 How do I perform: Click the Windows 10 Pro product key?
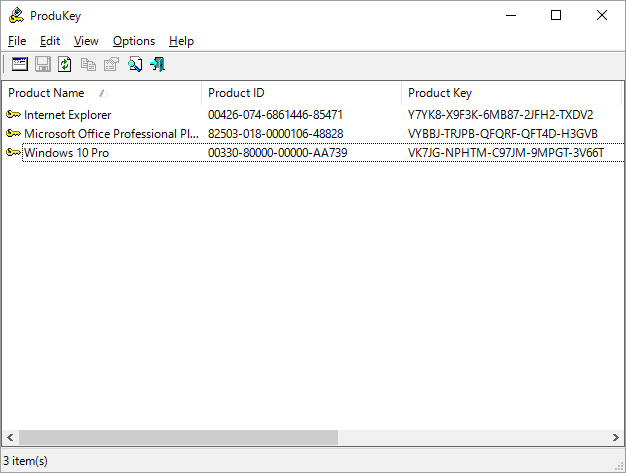click(x=506, y=153)
